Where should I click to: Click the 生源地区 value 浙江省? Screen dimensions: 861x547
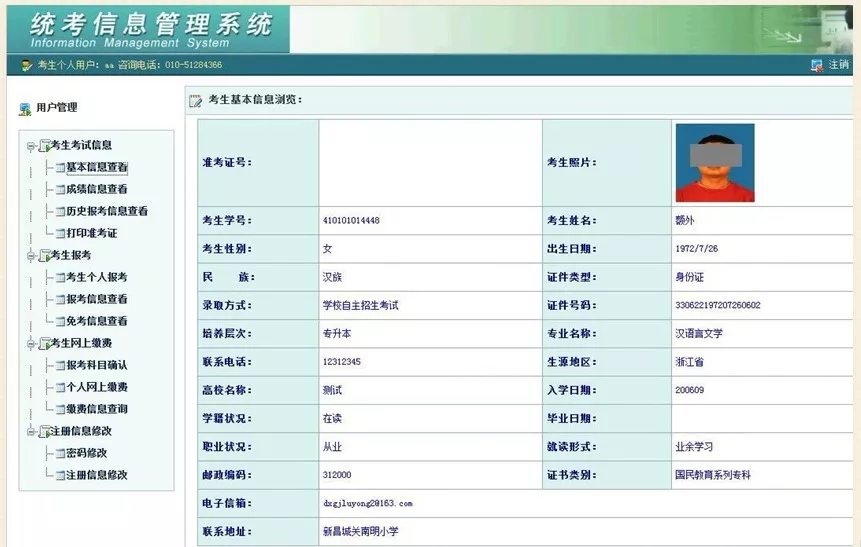click(x=689, y=362)
